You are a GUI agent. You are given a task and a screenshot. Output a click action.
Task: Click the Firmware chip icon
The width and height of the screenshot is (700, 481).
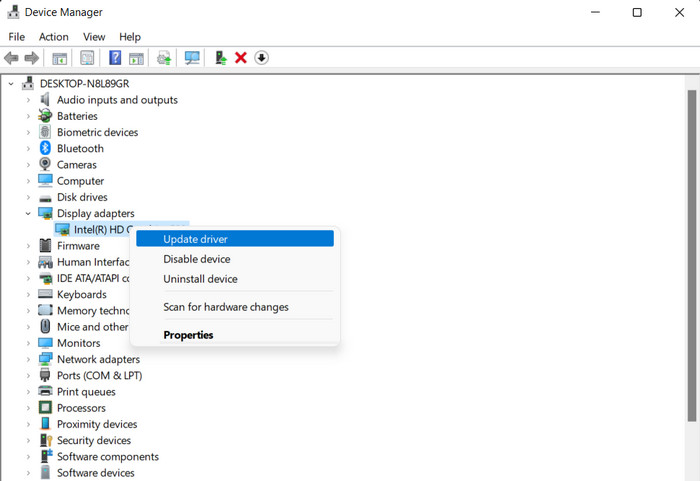45,245
